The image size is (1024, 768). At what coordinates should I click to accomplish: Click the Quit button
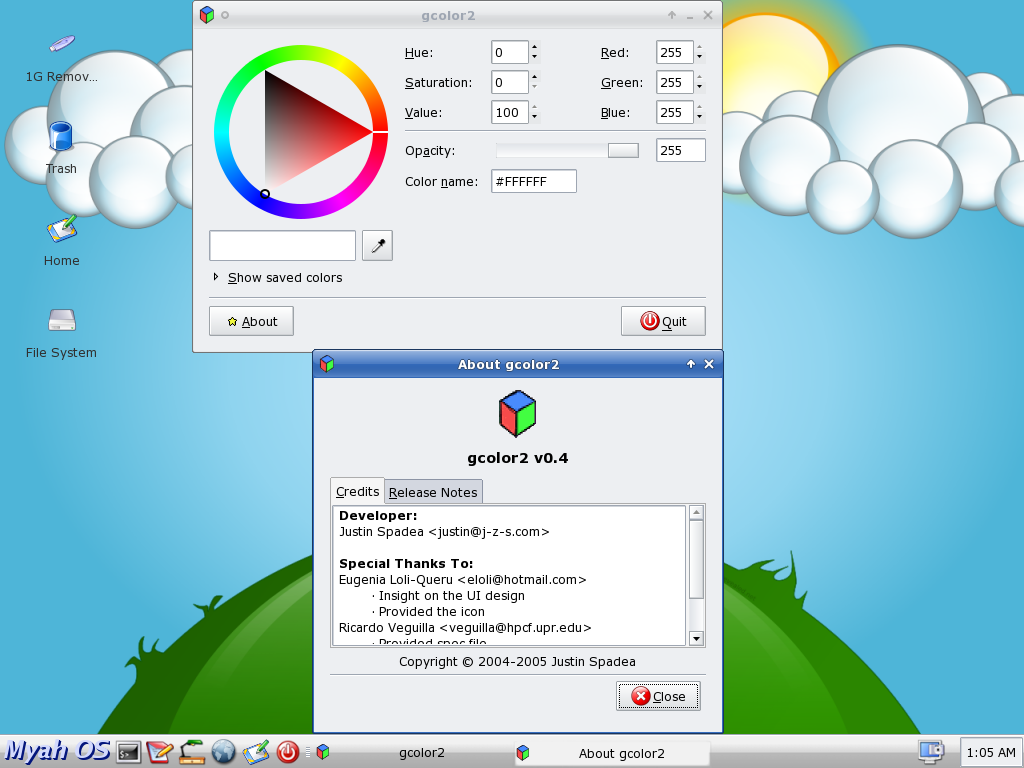[663, 321]
